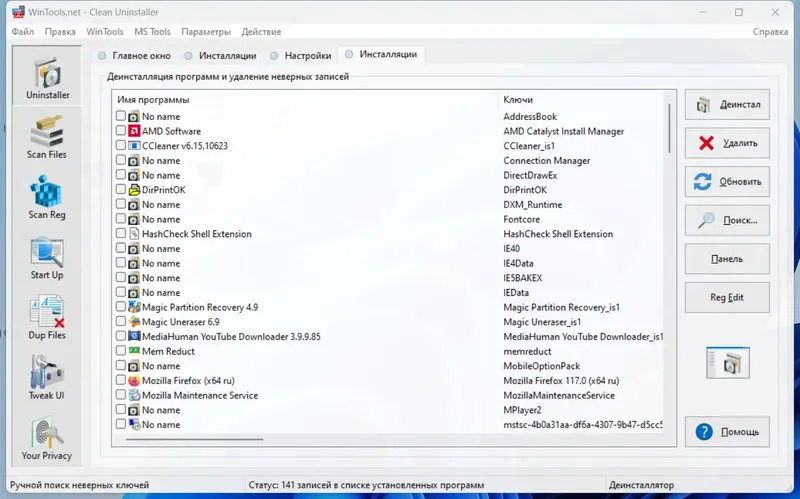
Task: Click the WinTools.net title bar app icon
Action: click(x=18, y=12)
